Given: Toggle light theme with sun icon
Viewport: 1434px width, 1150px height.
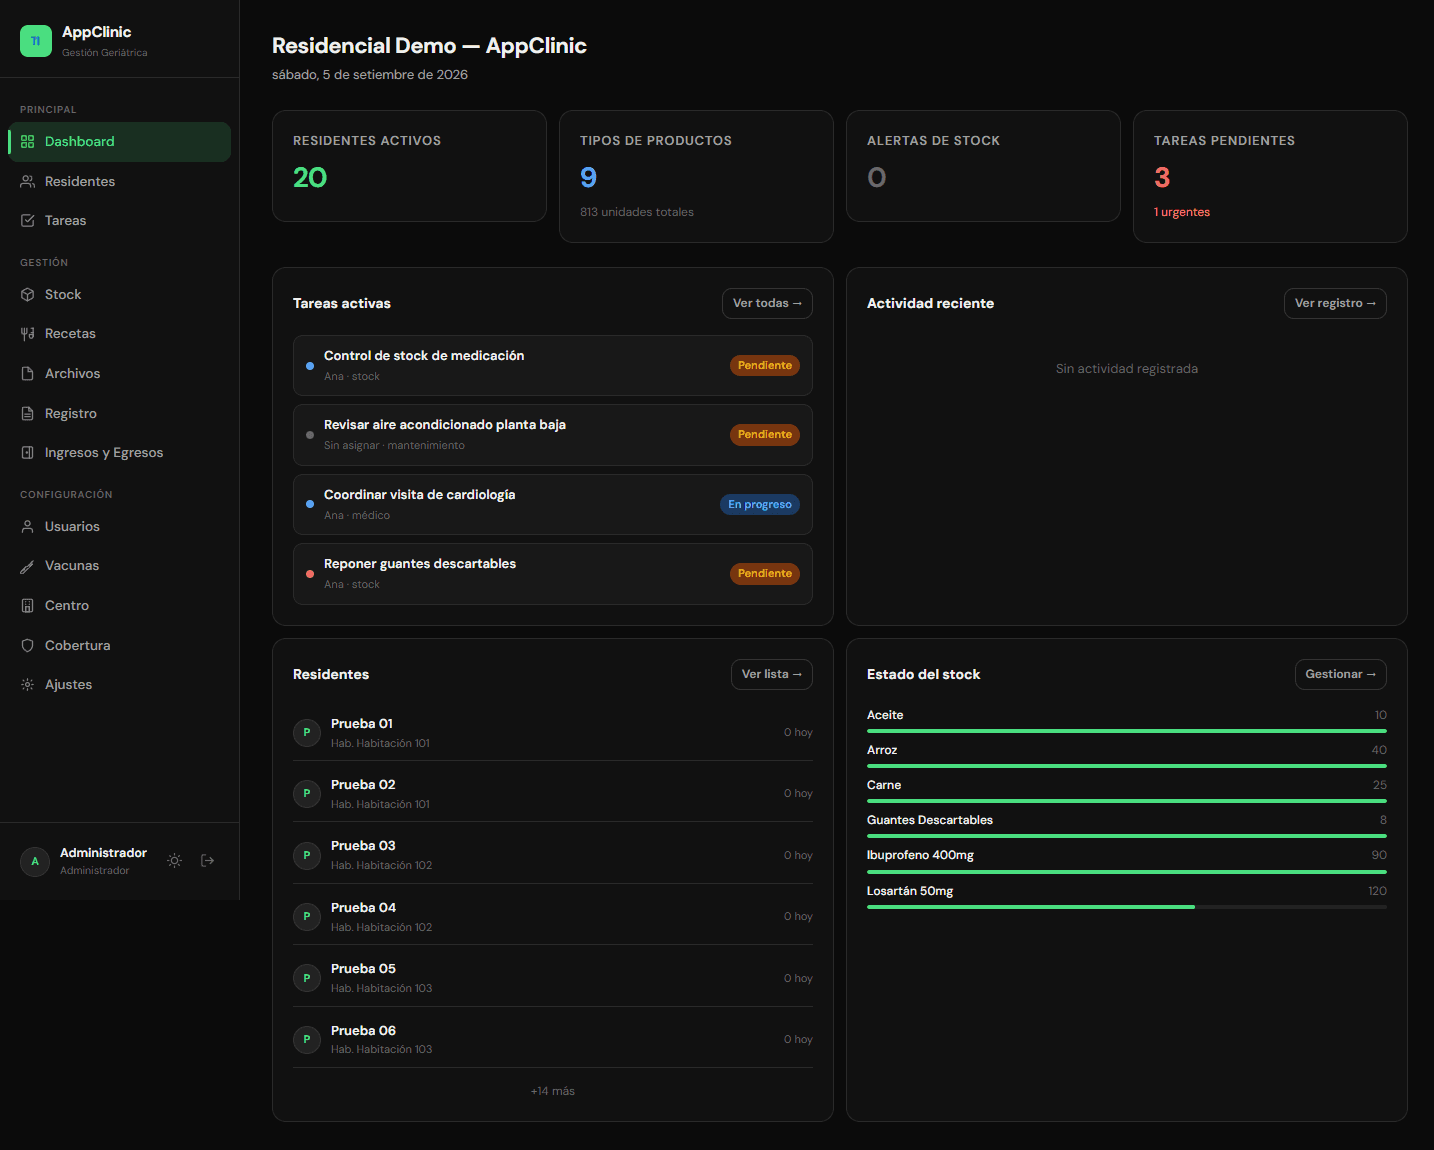Looking at the screenshot, I should 175,861.
